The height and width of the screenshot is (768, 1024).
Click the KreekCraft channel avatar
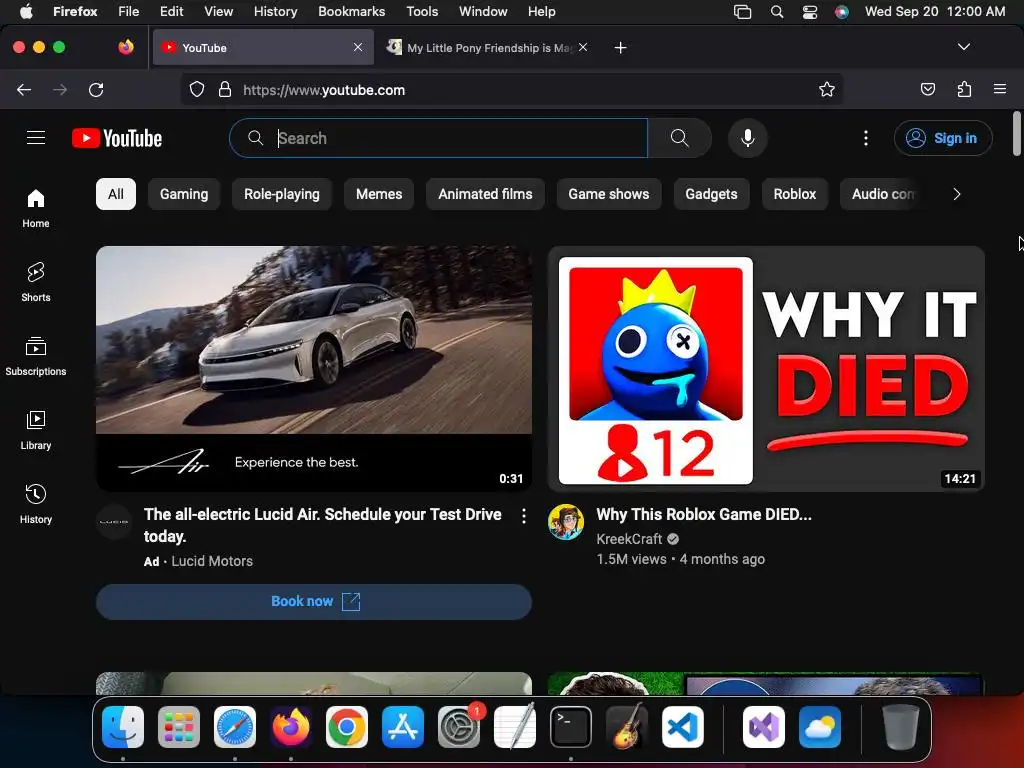click(x=566, y=522)
